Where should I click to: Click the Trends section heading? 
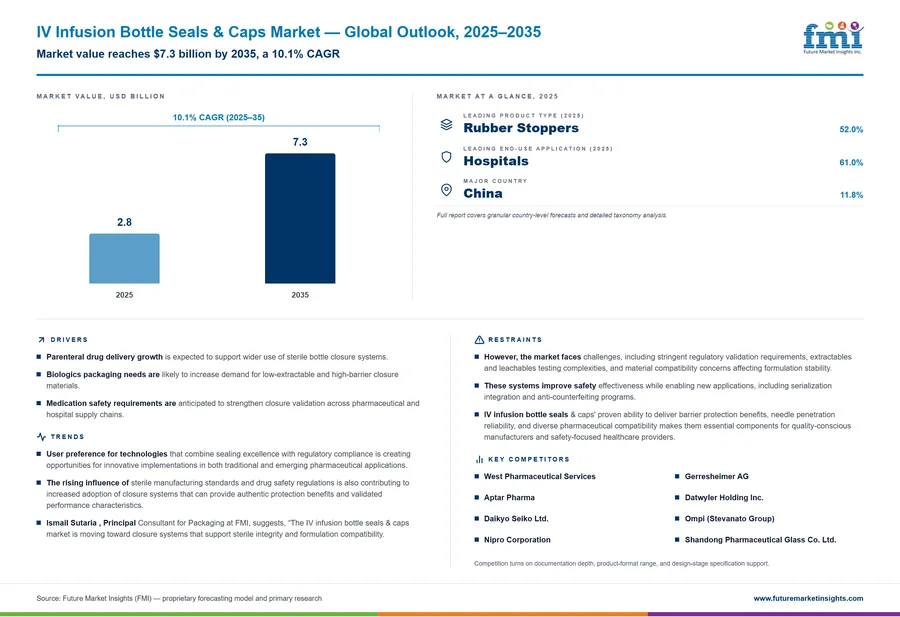(67, 437)
